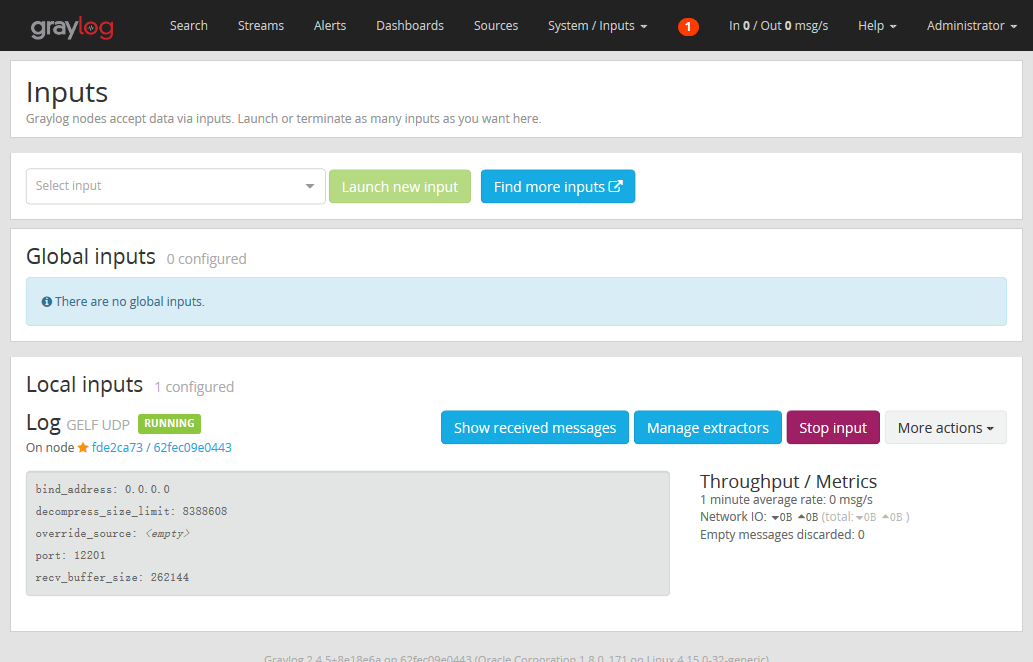
Task: Click Manage extractors button
Action: (708, 428)
